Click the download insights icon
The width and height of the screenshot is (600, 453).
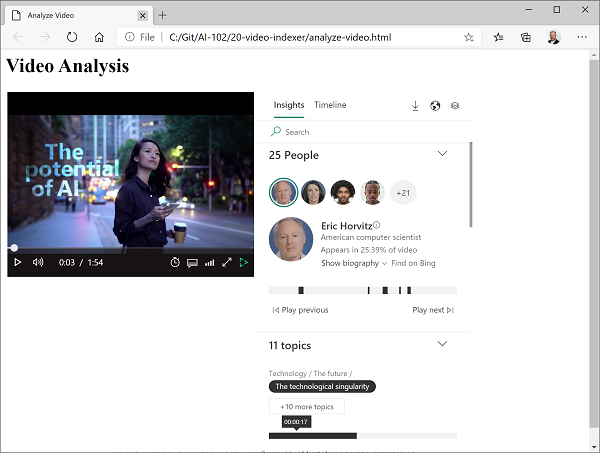(x=415, y=106)
